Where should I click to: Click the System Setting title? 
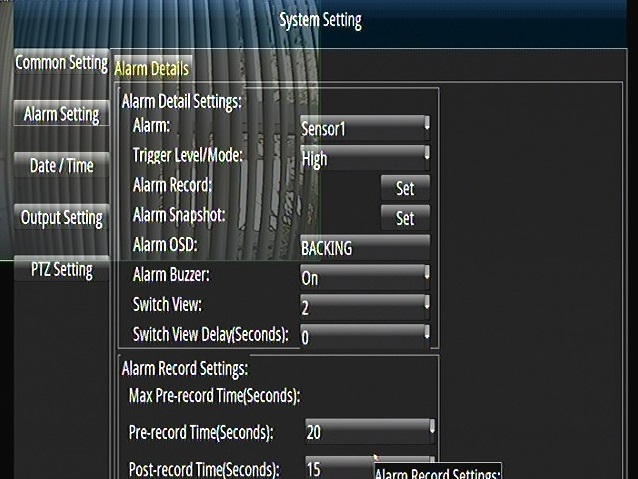pyautogui.click(x=320, y=20)
